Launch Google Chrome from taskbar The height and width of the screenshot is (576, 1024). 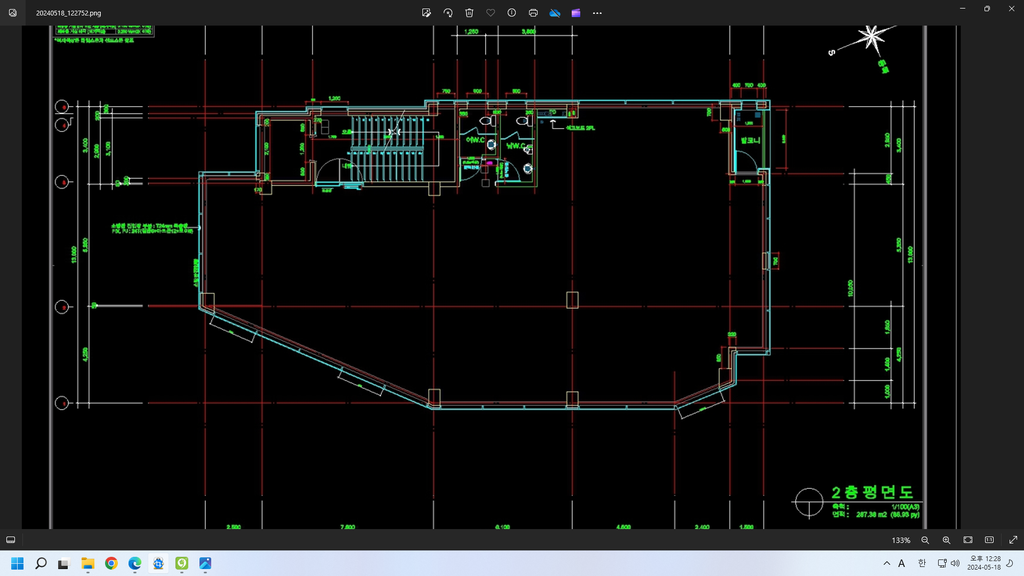click(x=111, y=563)
